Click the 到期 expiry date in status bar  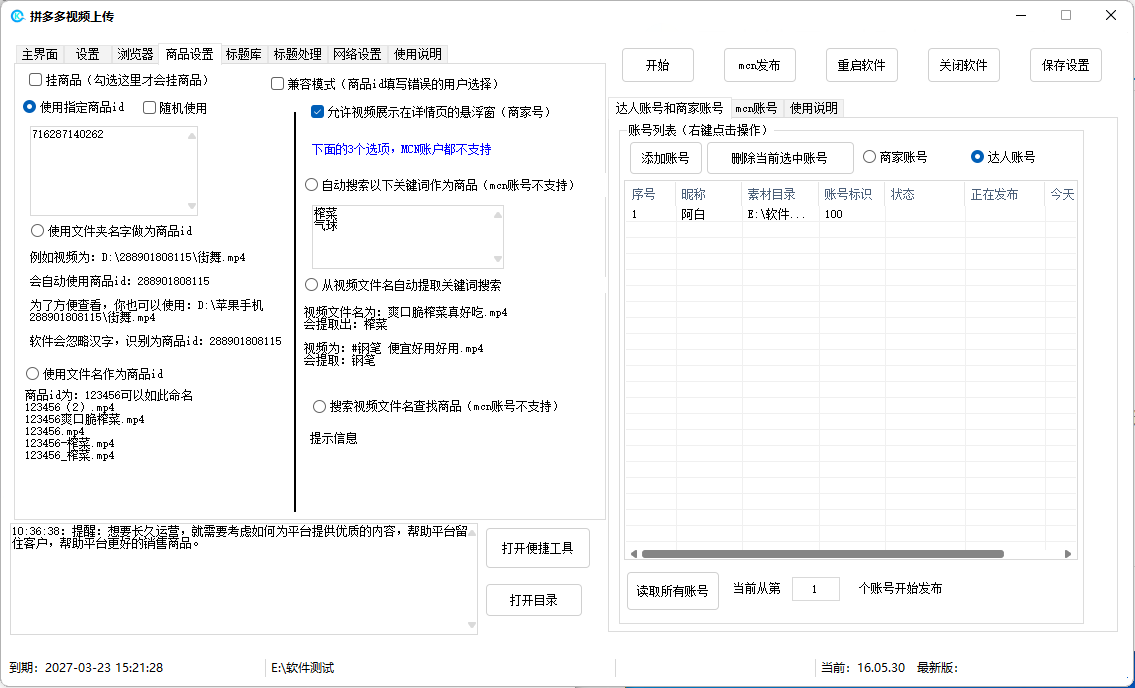(86, 668)
